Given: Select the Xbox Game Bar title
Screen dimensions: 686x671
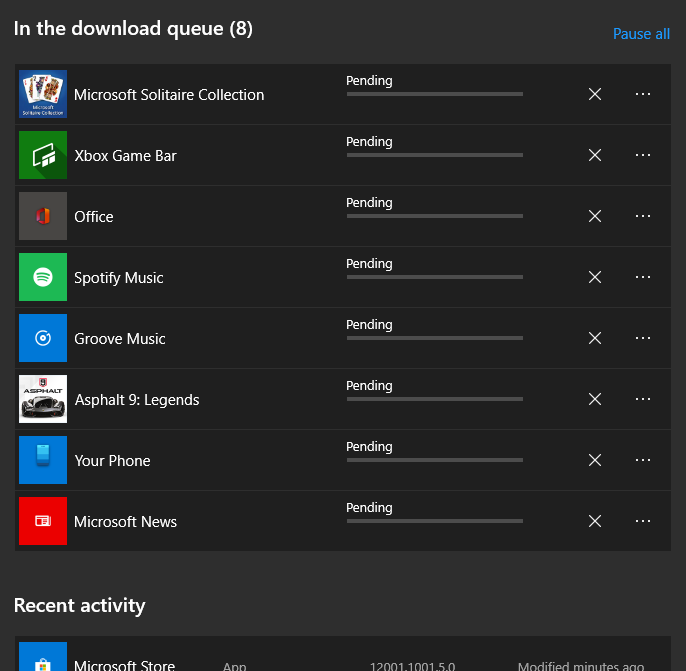Looking at the screenshot, I should coord(126,156).
